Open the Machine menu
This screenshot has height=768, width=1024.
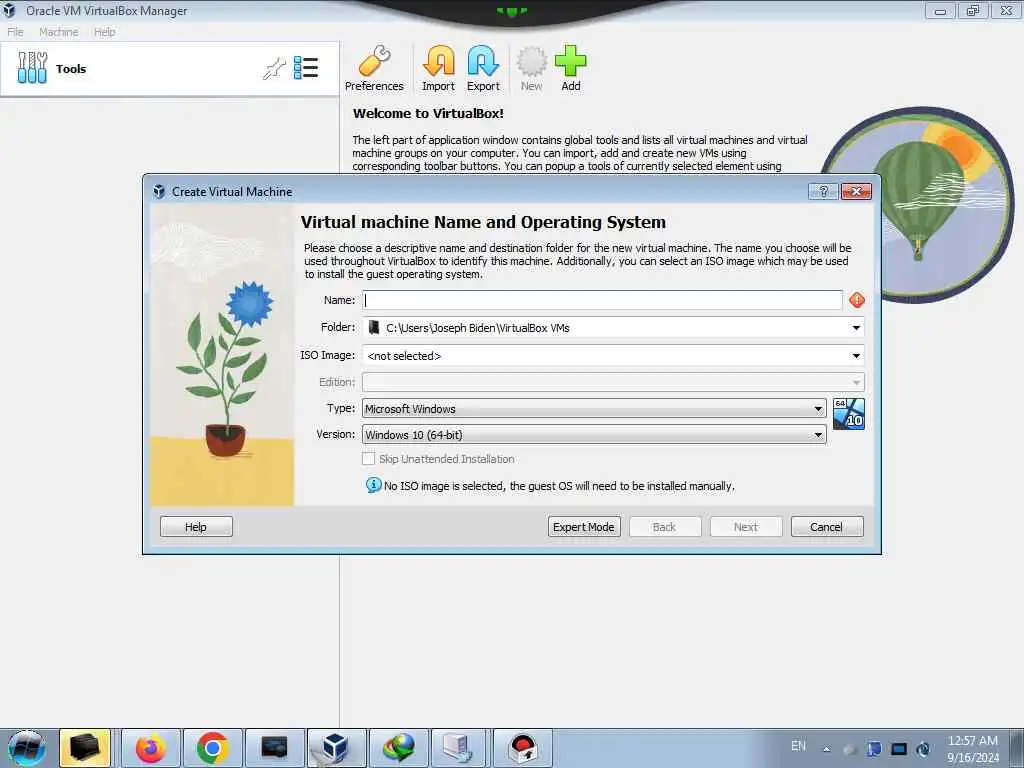pos(59,31)
